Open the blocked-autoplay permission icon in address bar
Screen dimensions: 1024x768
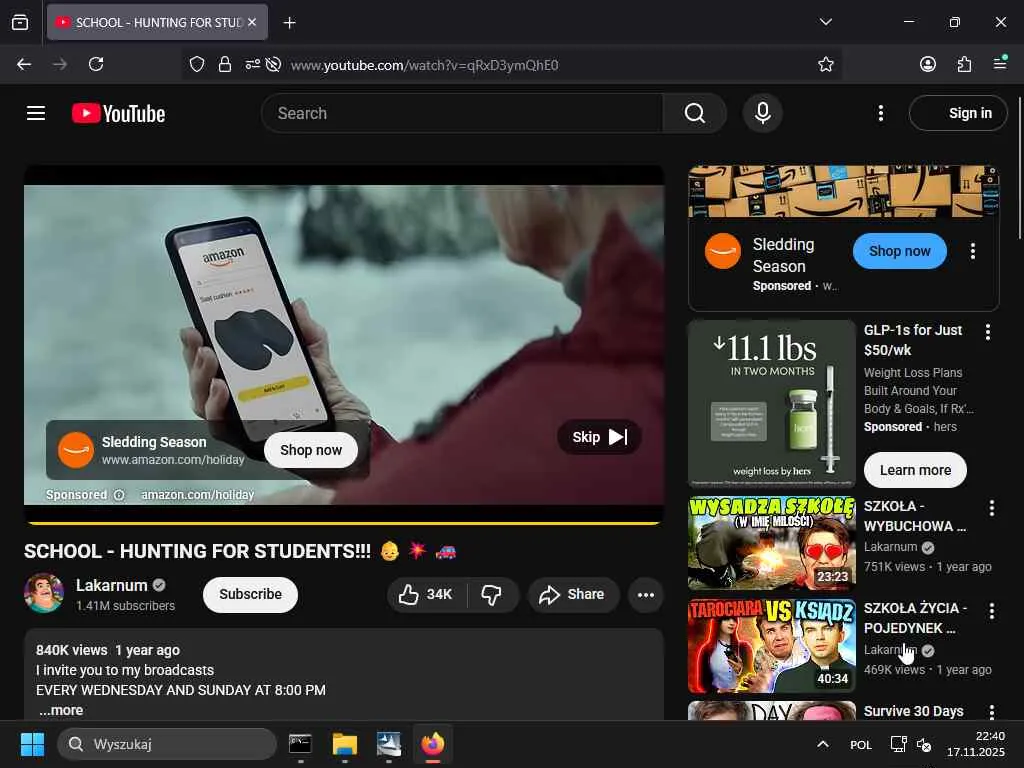[x=274, y=64]
